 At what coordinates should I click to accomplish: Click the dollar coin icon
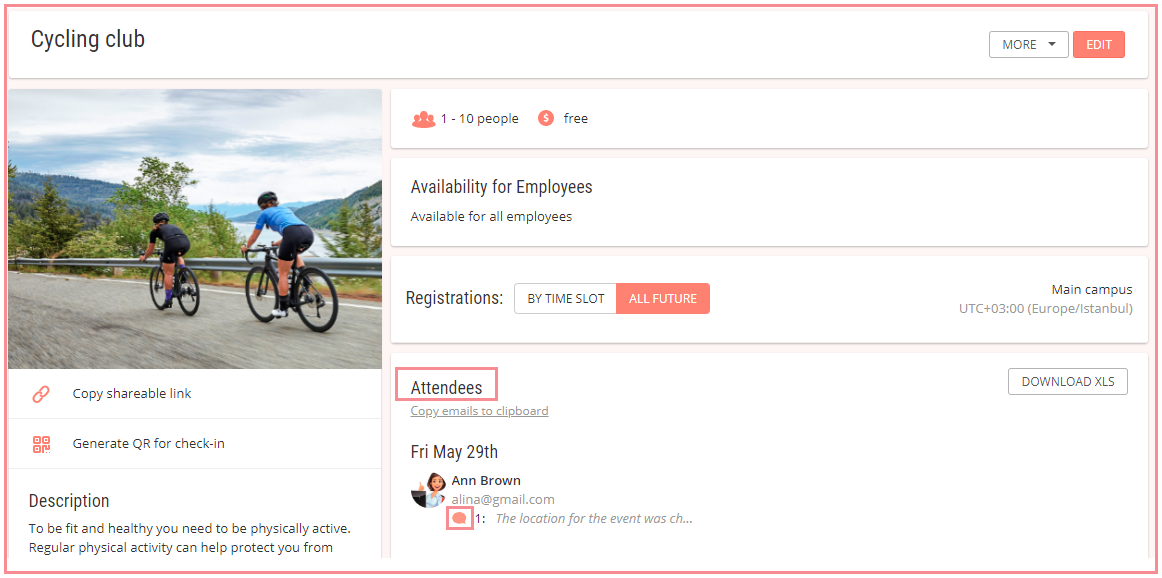(546, 118)
